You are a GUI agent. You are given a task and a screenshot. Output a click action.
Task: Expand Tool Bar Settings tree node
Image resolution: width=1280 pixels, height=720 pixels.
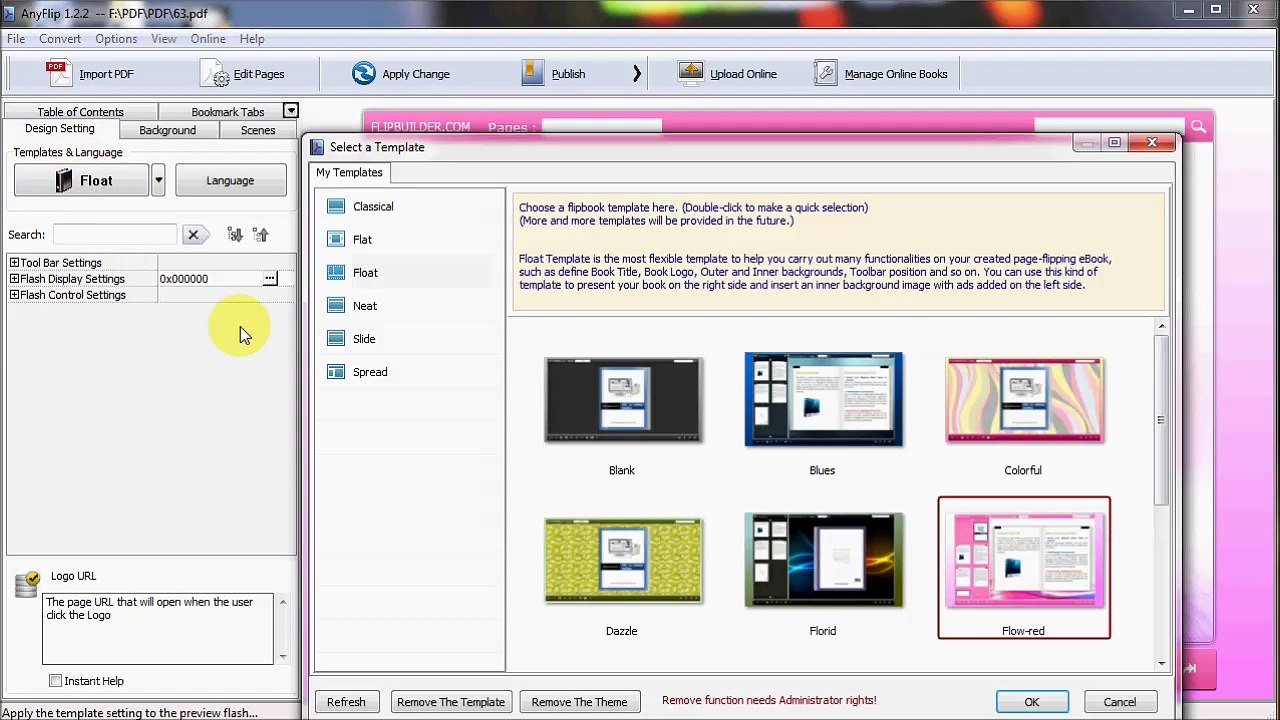click(x=14, y=263)
